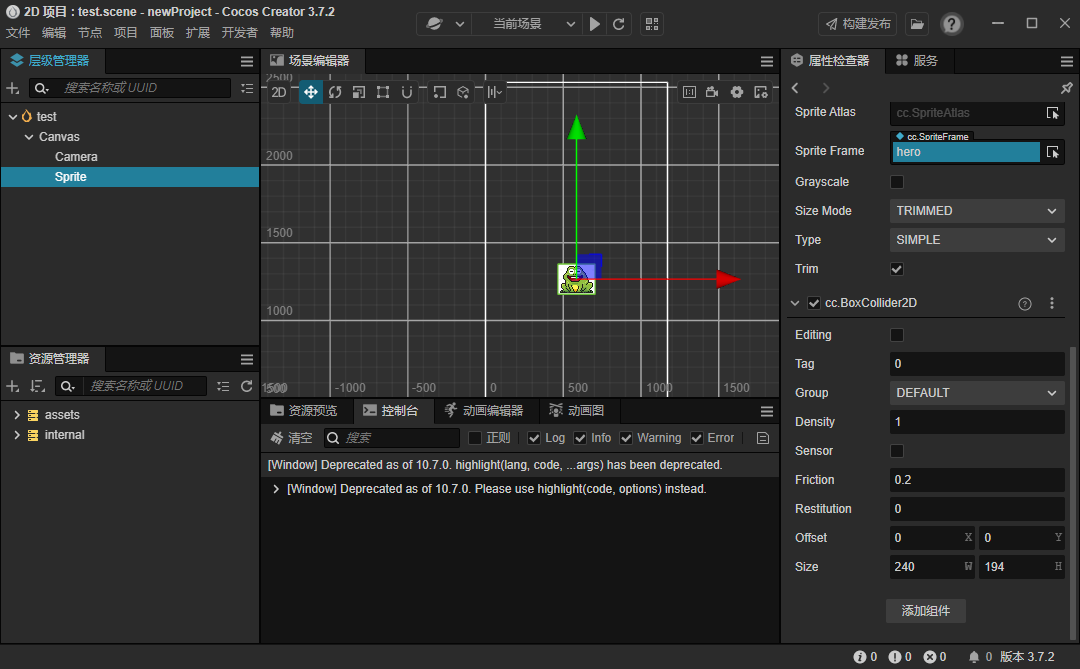Open the hierarchy panel hamburger menu

(247, 61)
